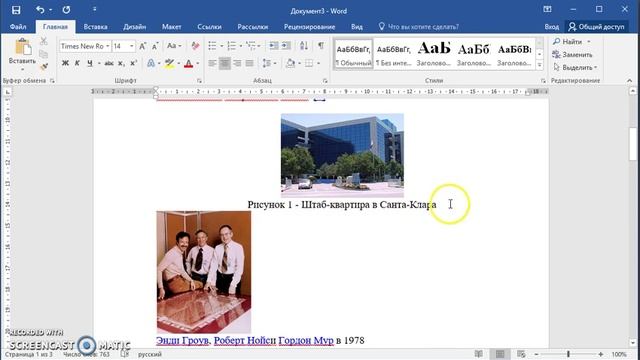Switch to Ссылки tab
The width and height of the screenshot is (640, 360).
pyautogui.click(x=209, y=27)
